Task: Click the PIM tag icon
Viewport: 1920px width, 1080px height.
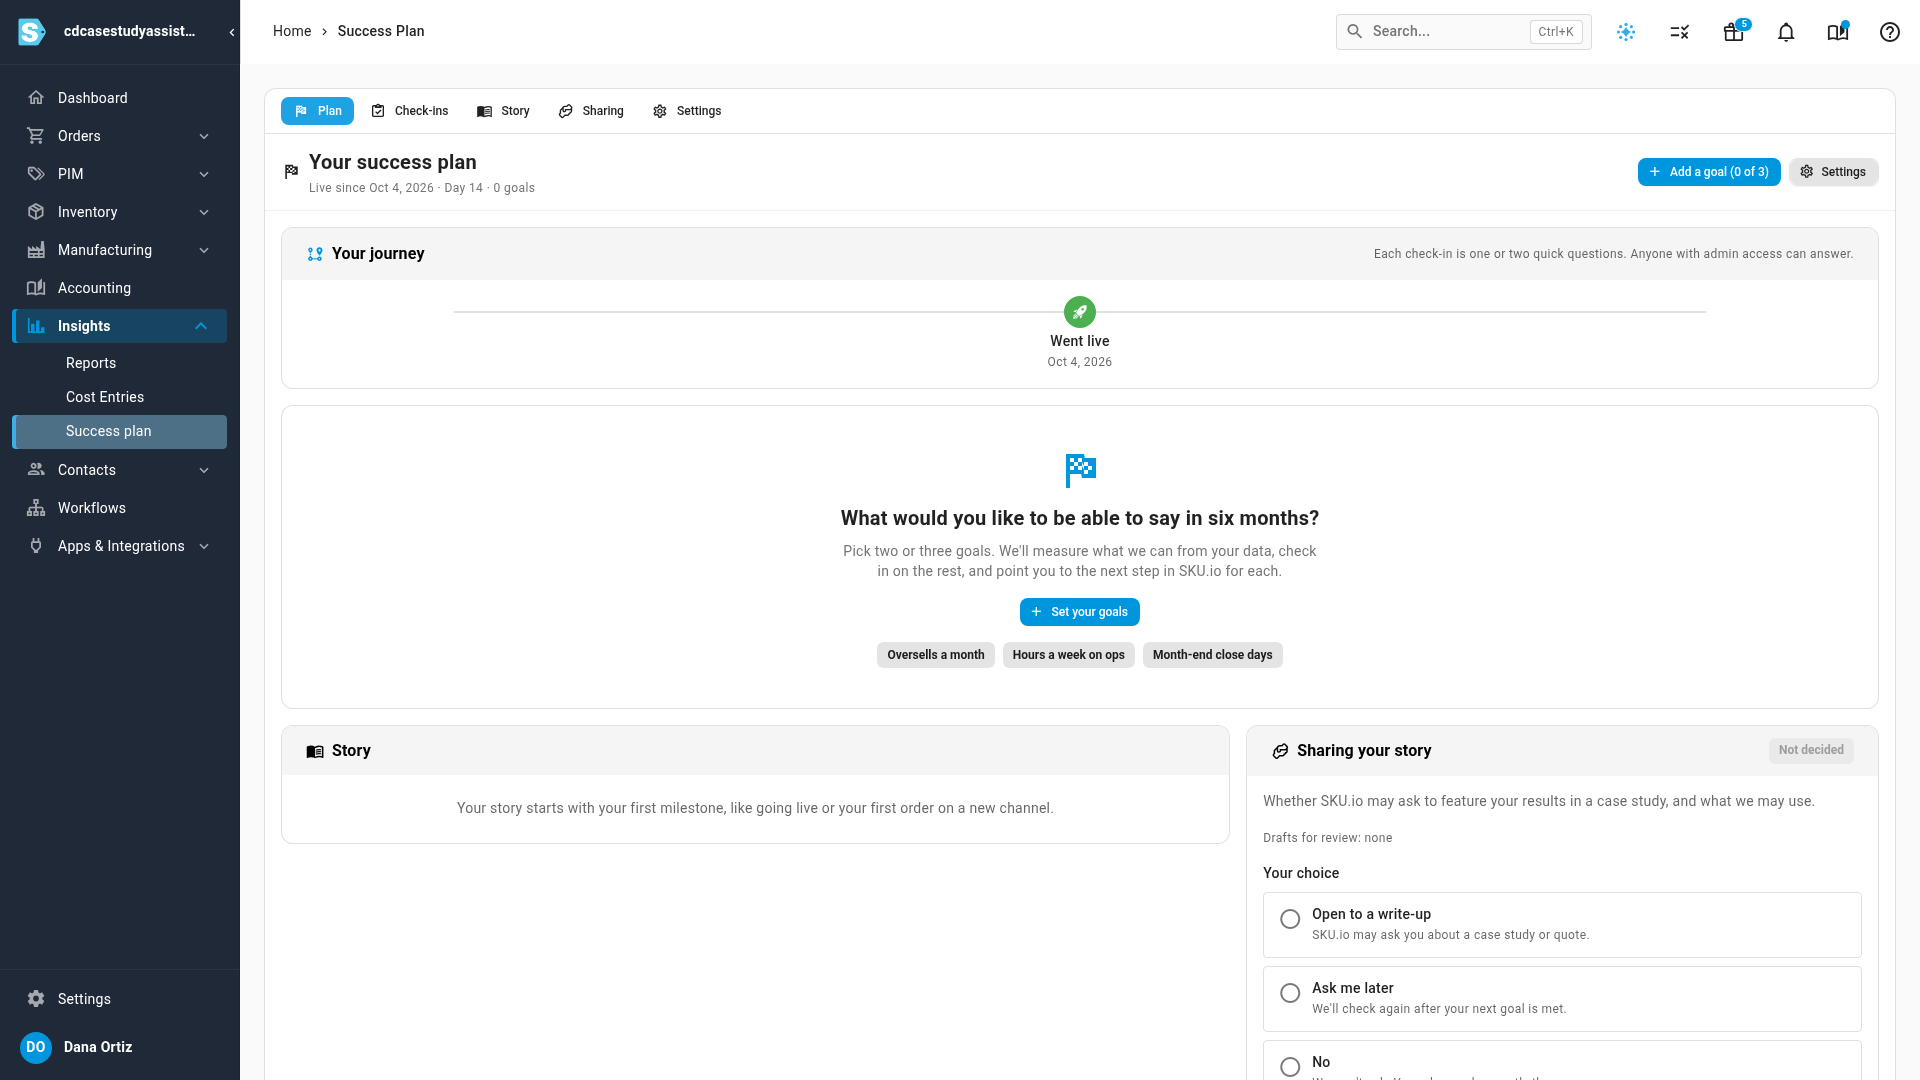Action: click(36, 174)
